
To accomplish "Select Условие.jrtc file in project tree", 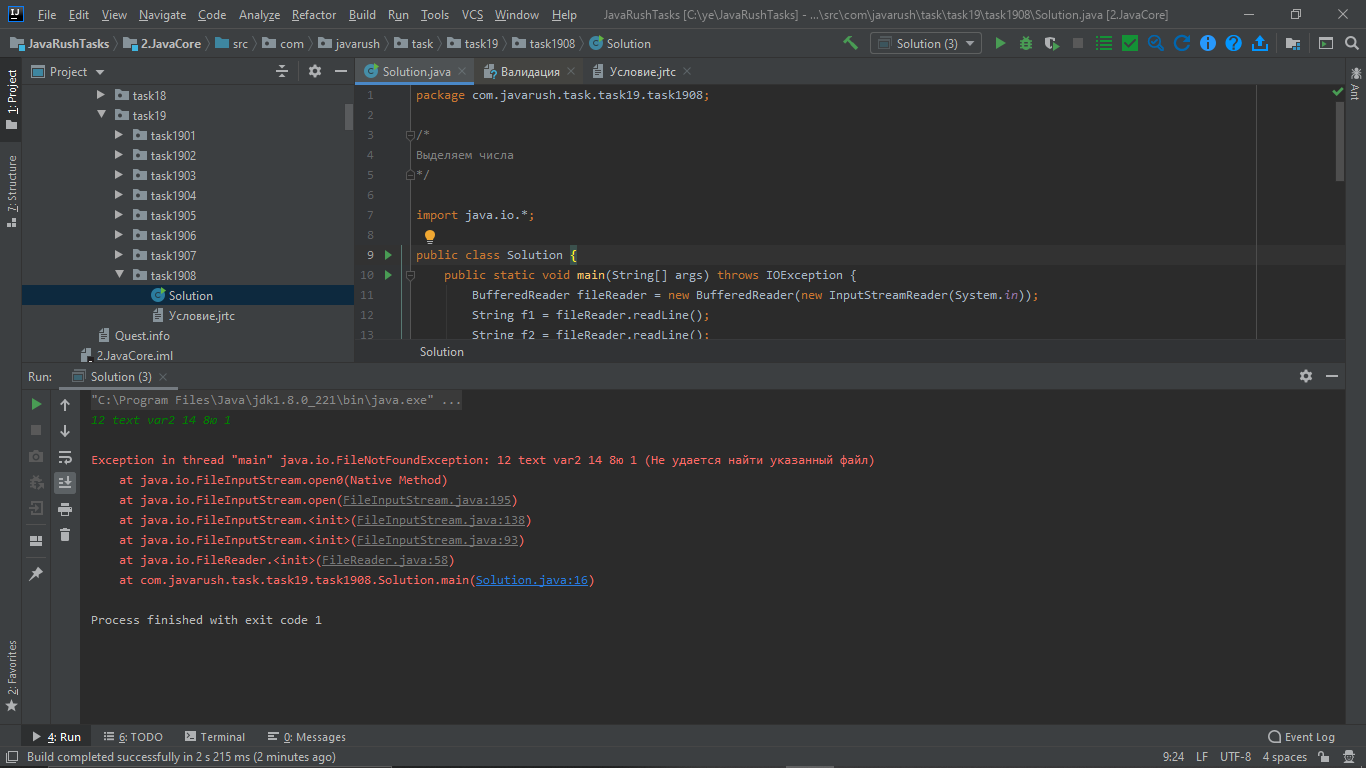I will pos(202,315).
